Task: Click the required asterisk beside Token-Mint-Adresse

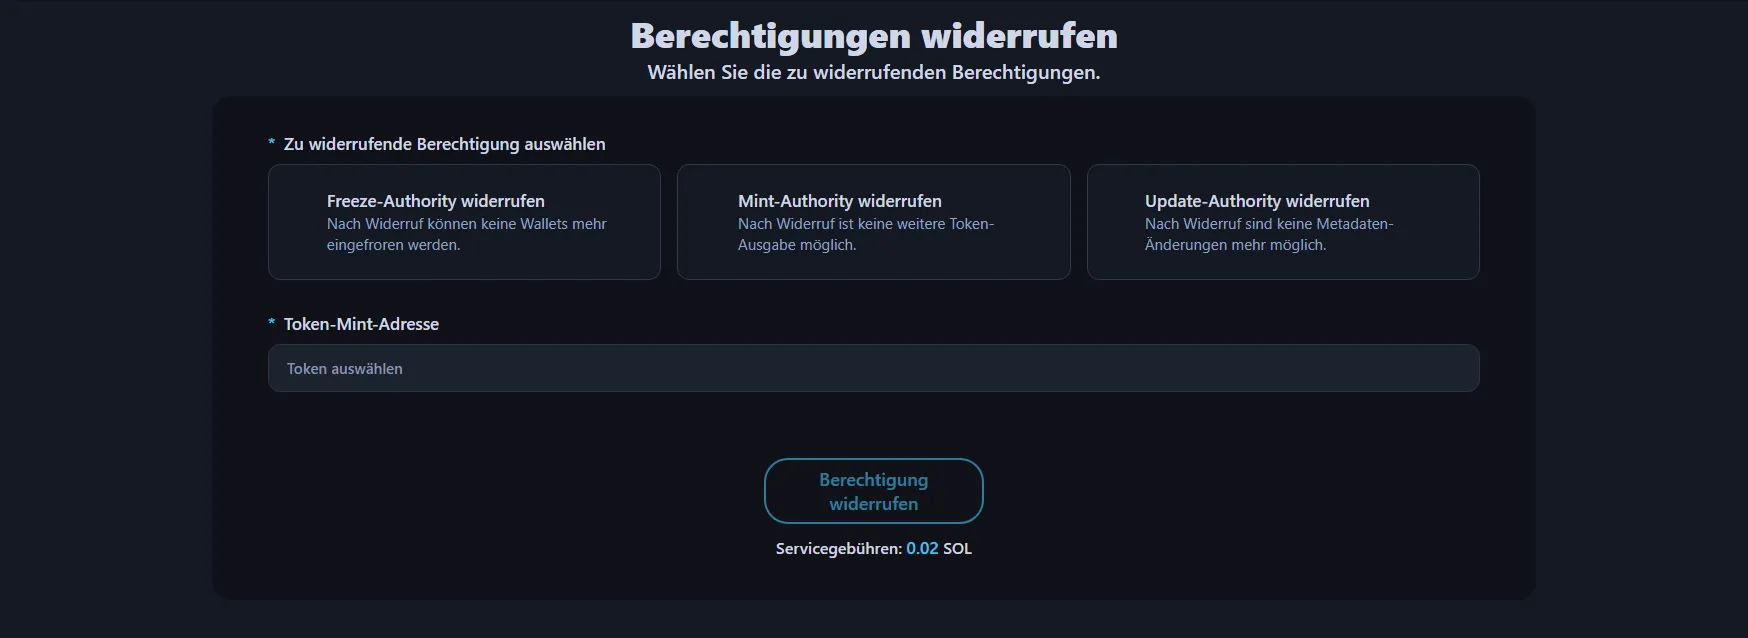Action: [x=271, y=323]
